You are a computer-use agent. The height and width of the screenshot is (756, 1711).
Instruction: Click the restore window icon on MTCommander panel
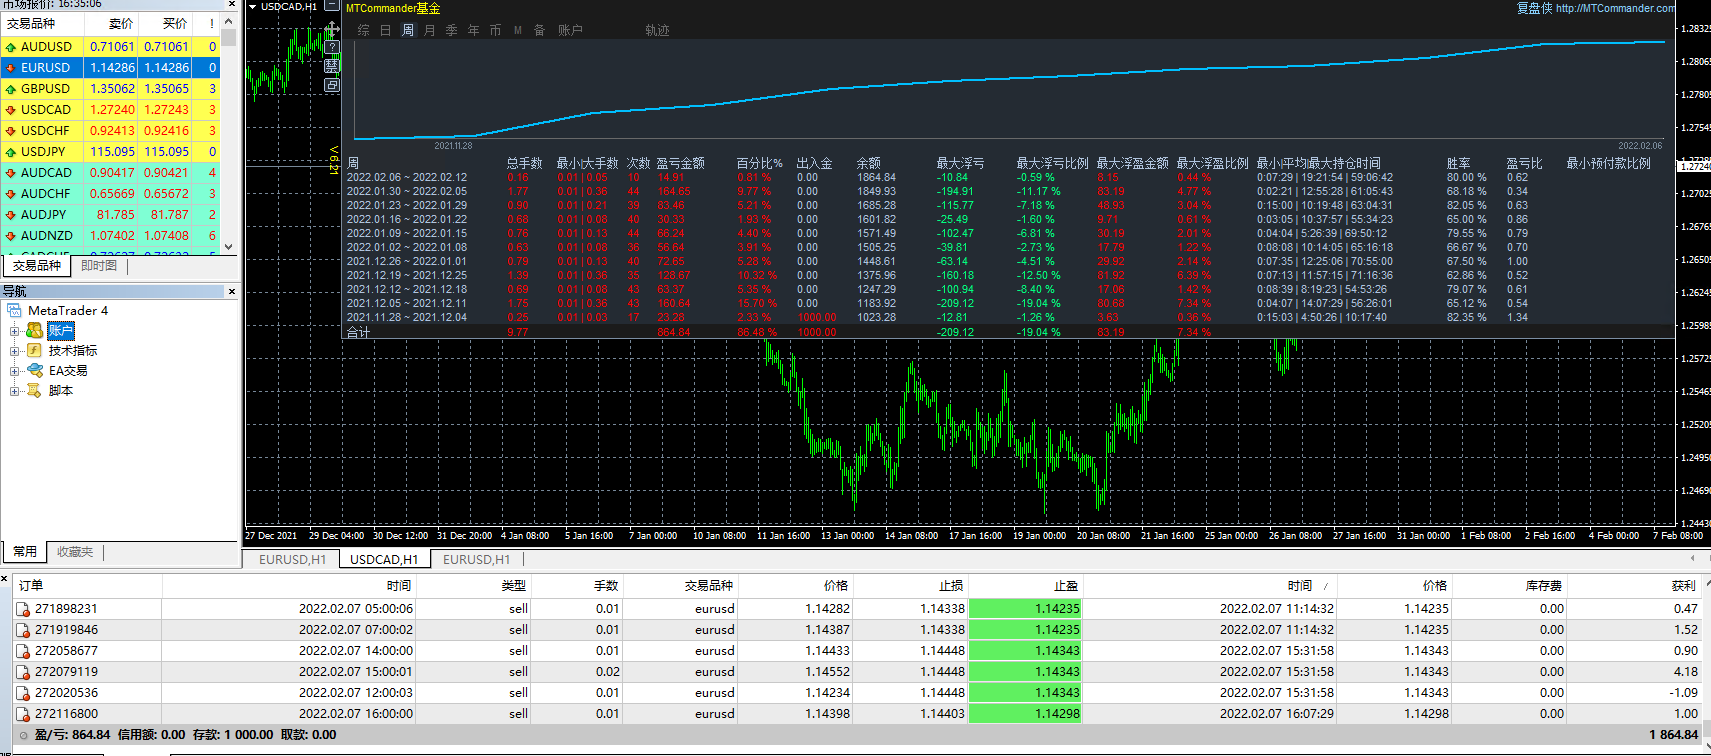tap(332, 85)
